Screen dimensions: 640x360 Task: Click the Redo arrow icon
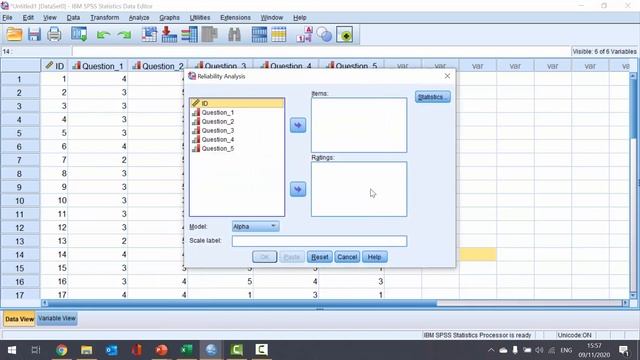[124, 35]
